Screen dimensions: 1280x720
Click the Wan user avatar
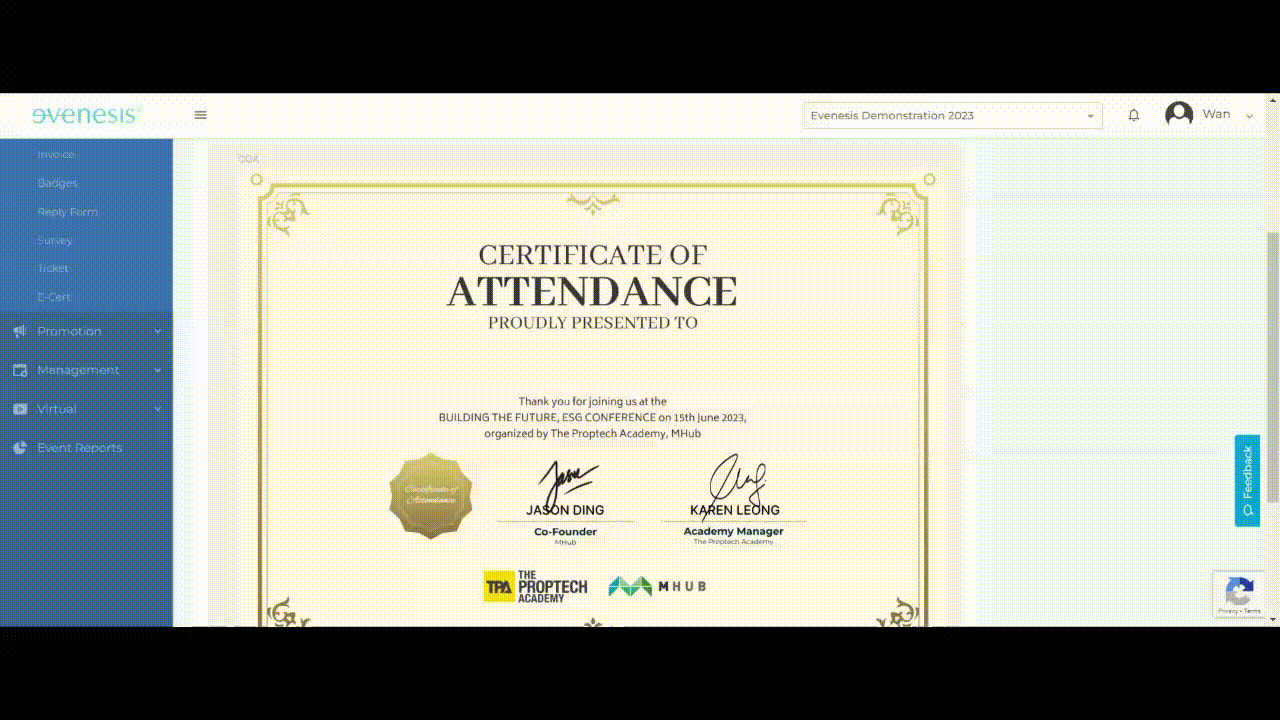click(x=1179, y=114)
